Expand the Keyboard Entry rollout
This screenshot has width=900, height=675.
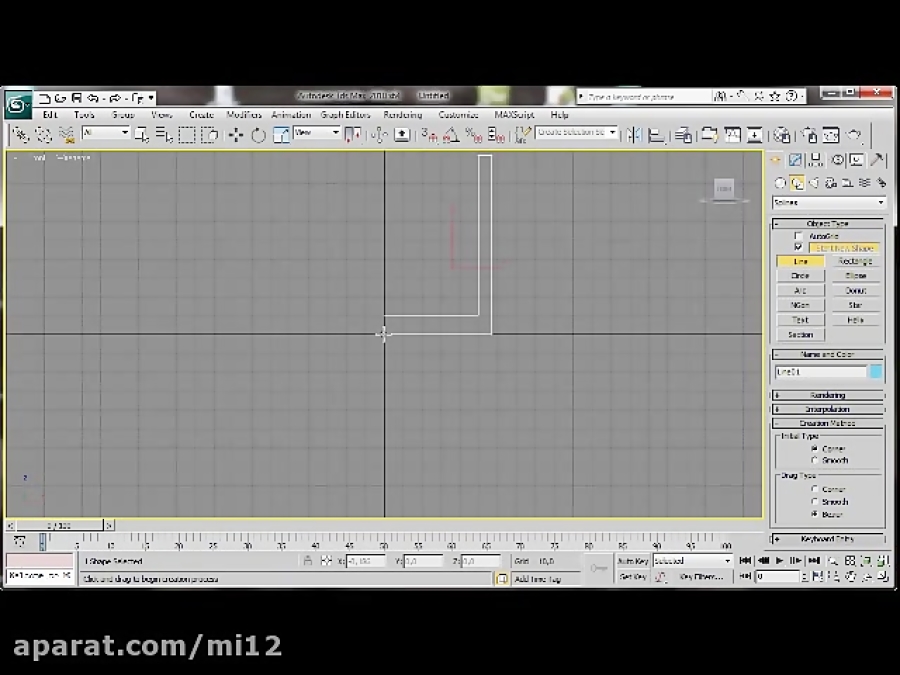tap(827, 539)
